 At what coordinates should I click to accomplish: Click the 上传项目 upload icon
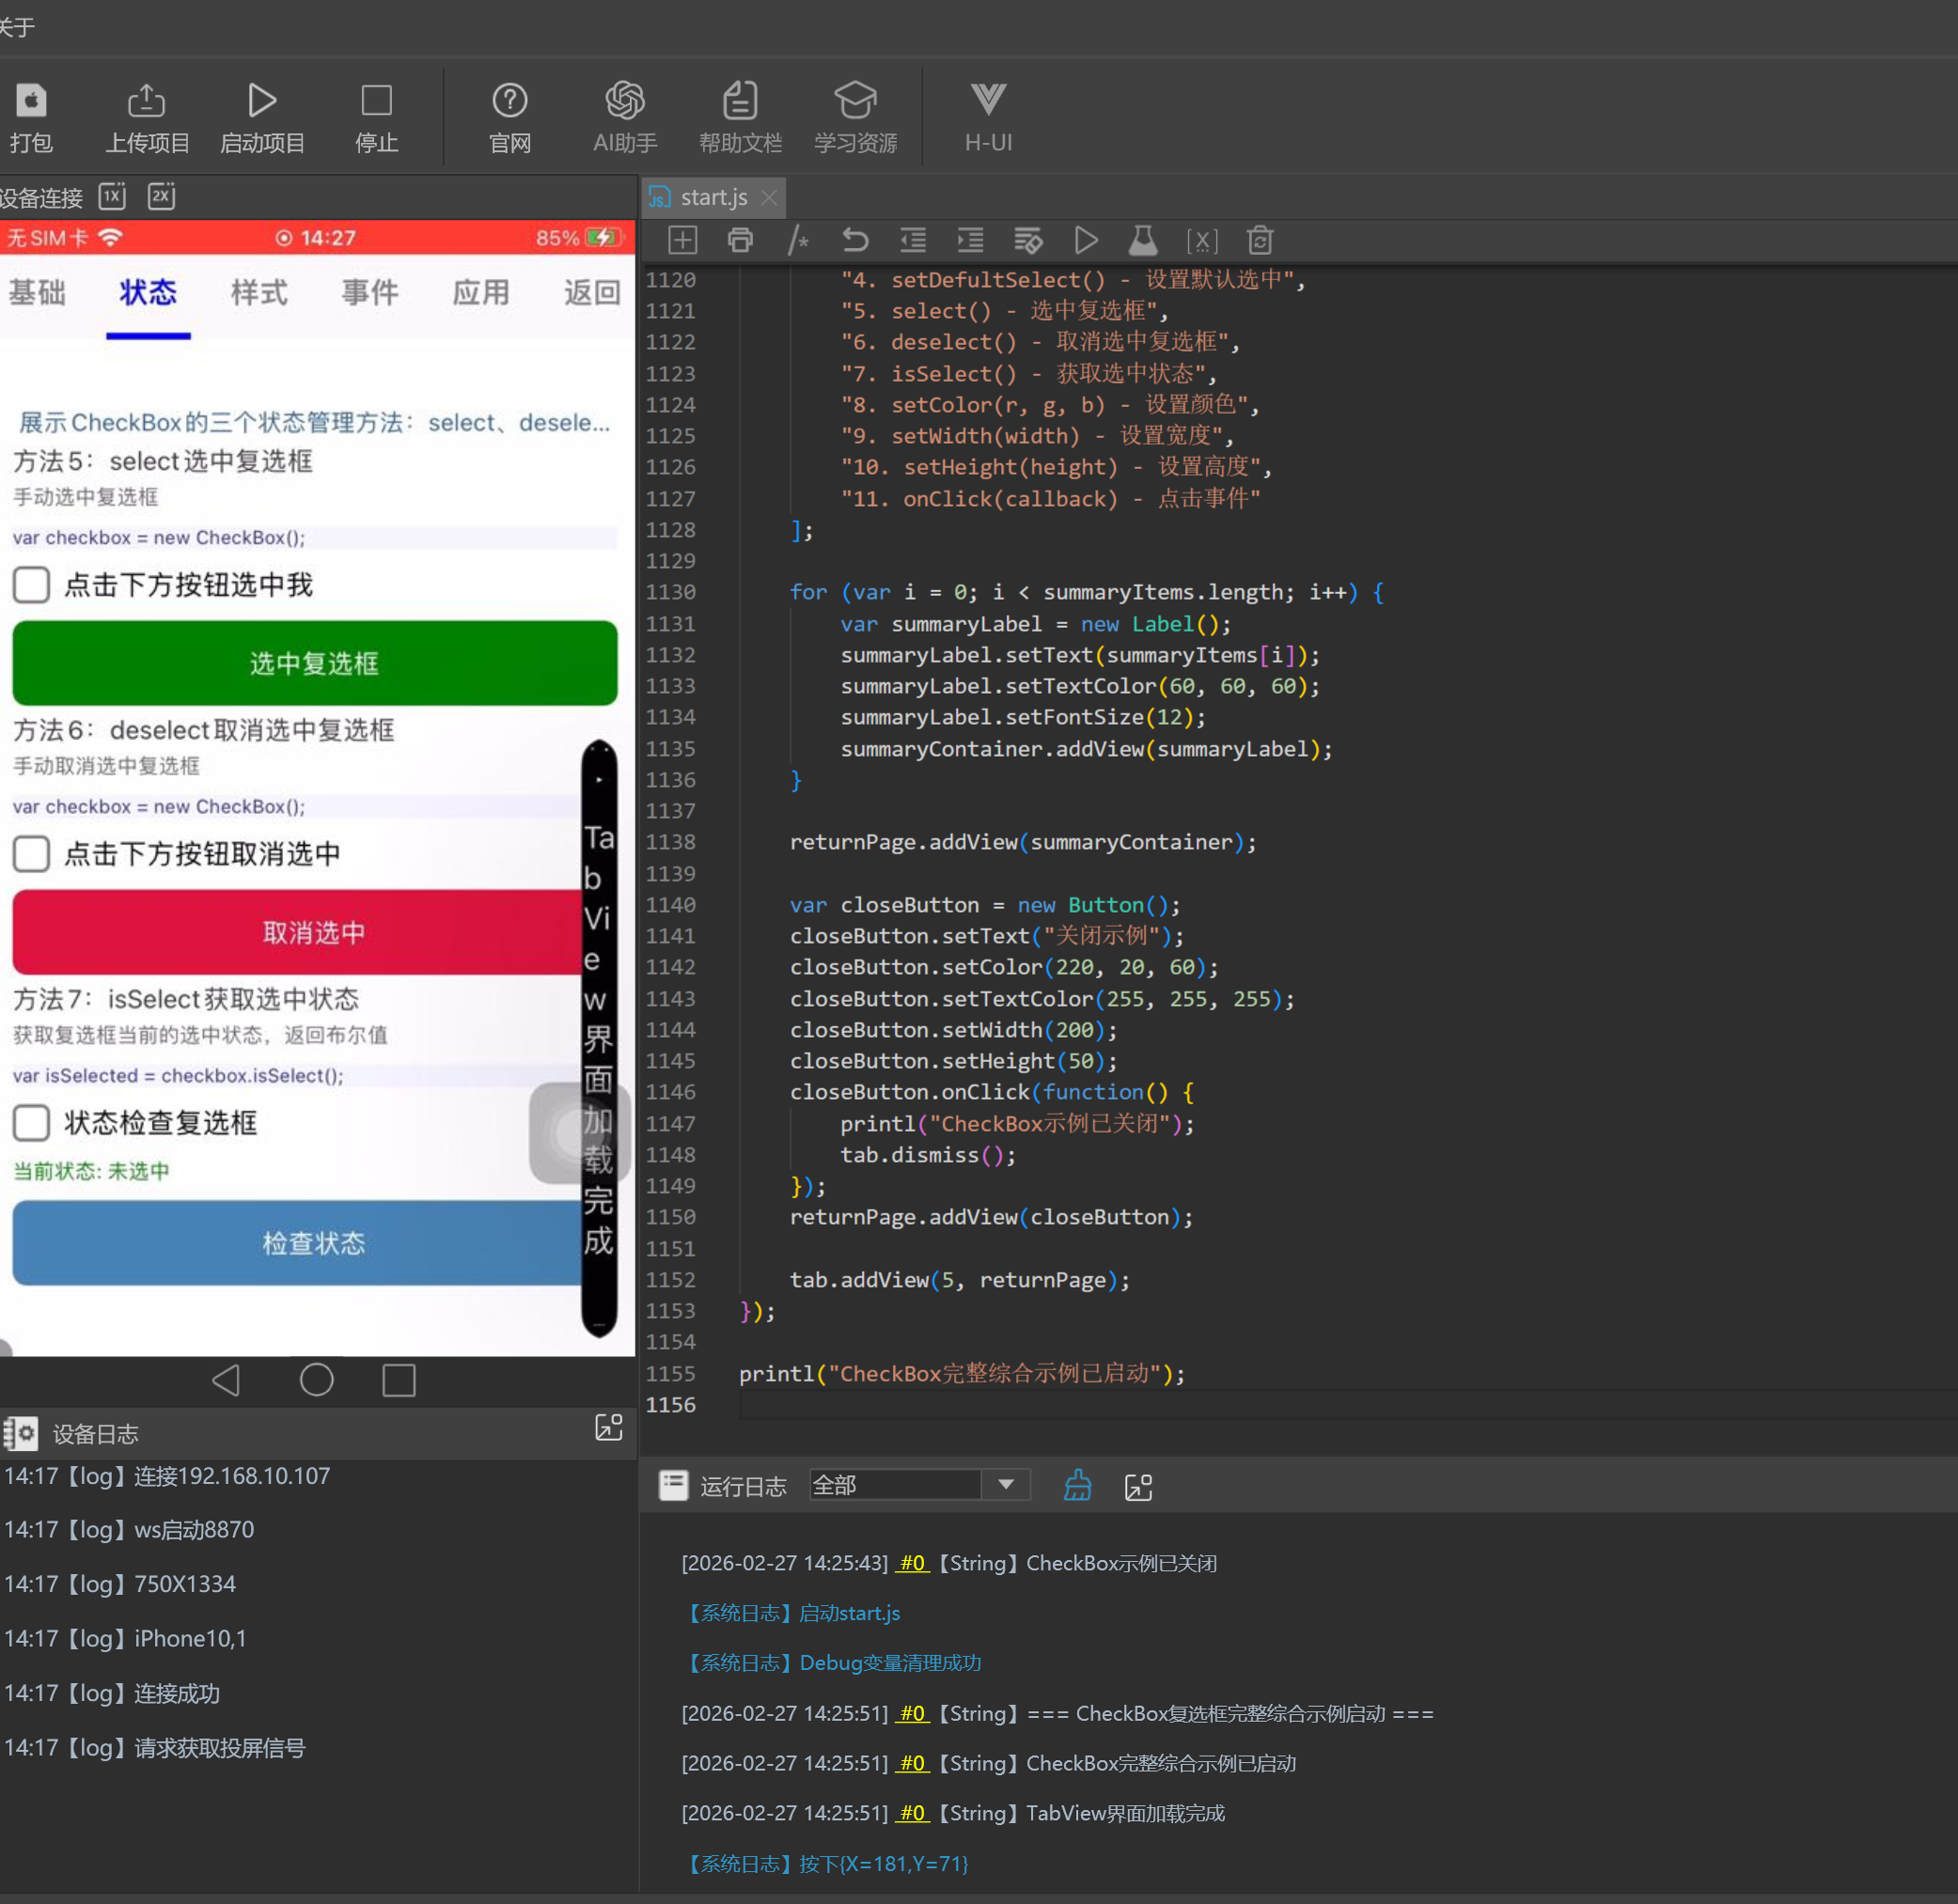146,101
